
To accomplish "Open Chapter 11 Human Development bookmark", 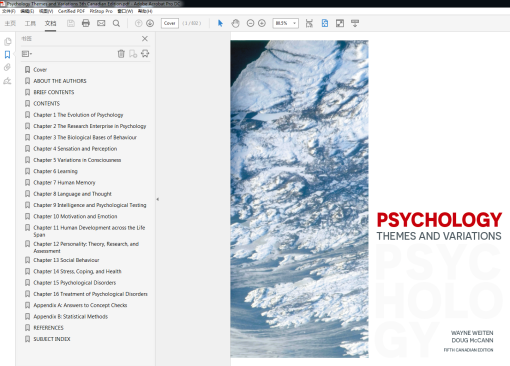I will [89, 231].
